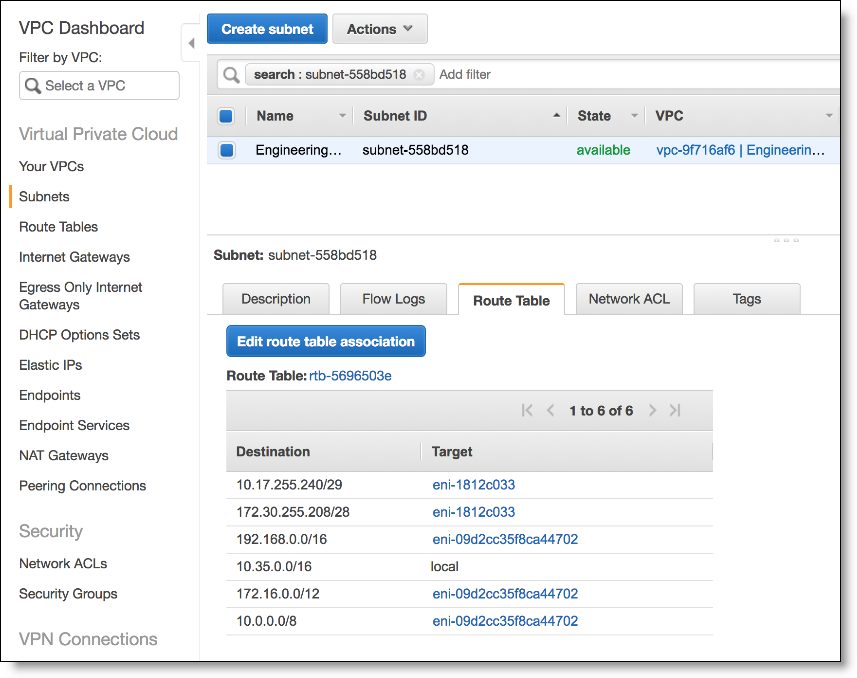Sort by Subnet ID ascending arrow

coord(556,115)
